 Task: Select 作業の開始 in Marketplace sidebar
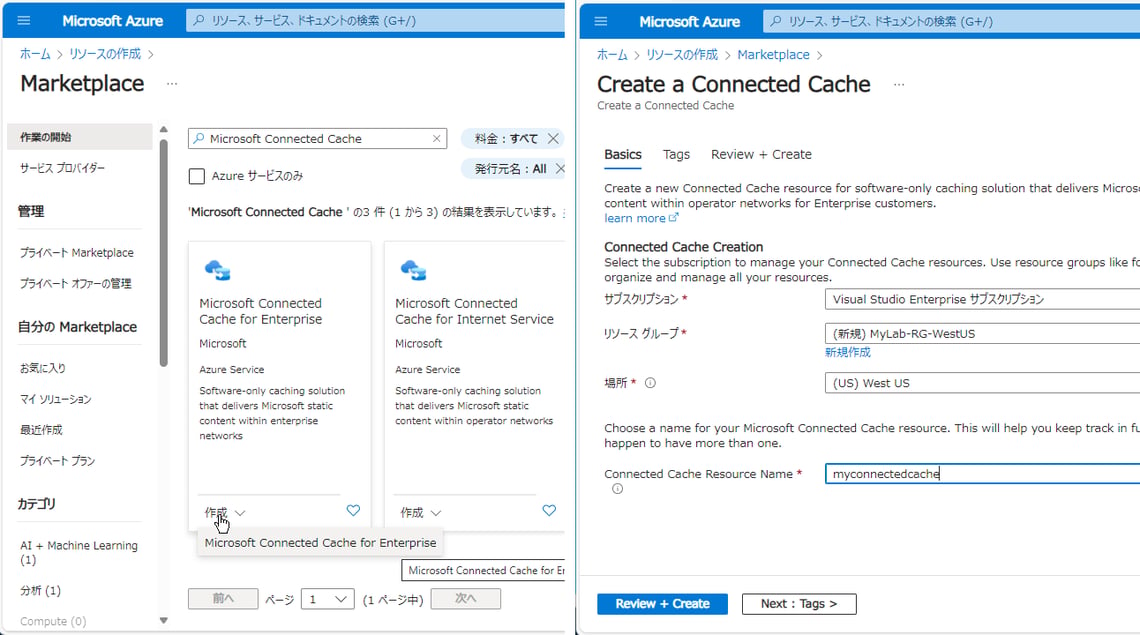coord(80,137)
